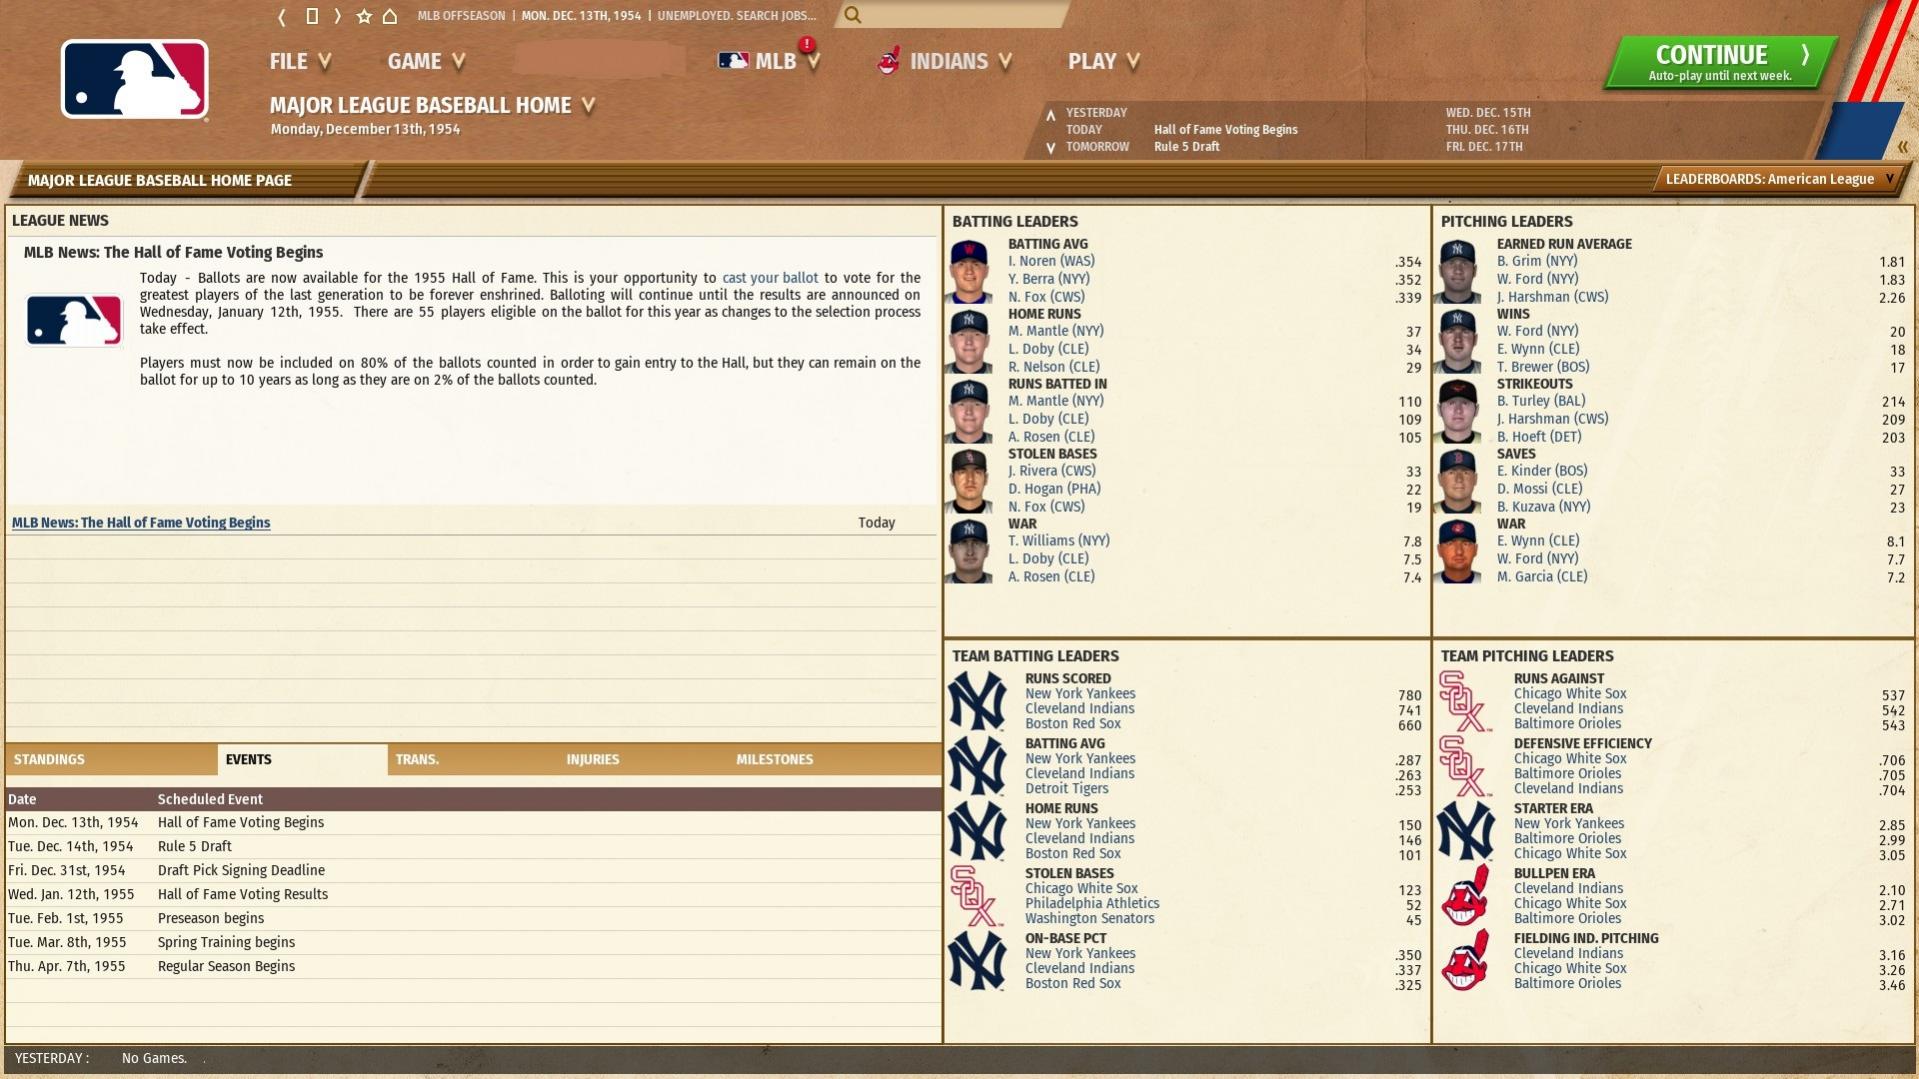Click player T. Williams (NYY) under WAR
Viewport: 1919px width, 1079px height.
[x=1059, y=541]
